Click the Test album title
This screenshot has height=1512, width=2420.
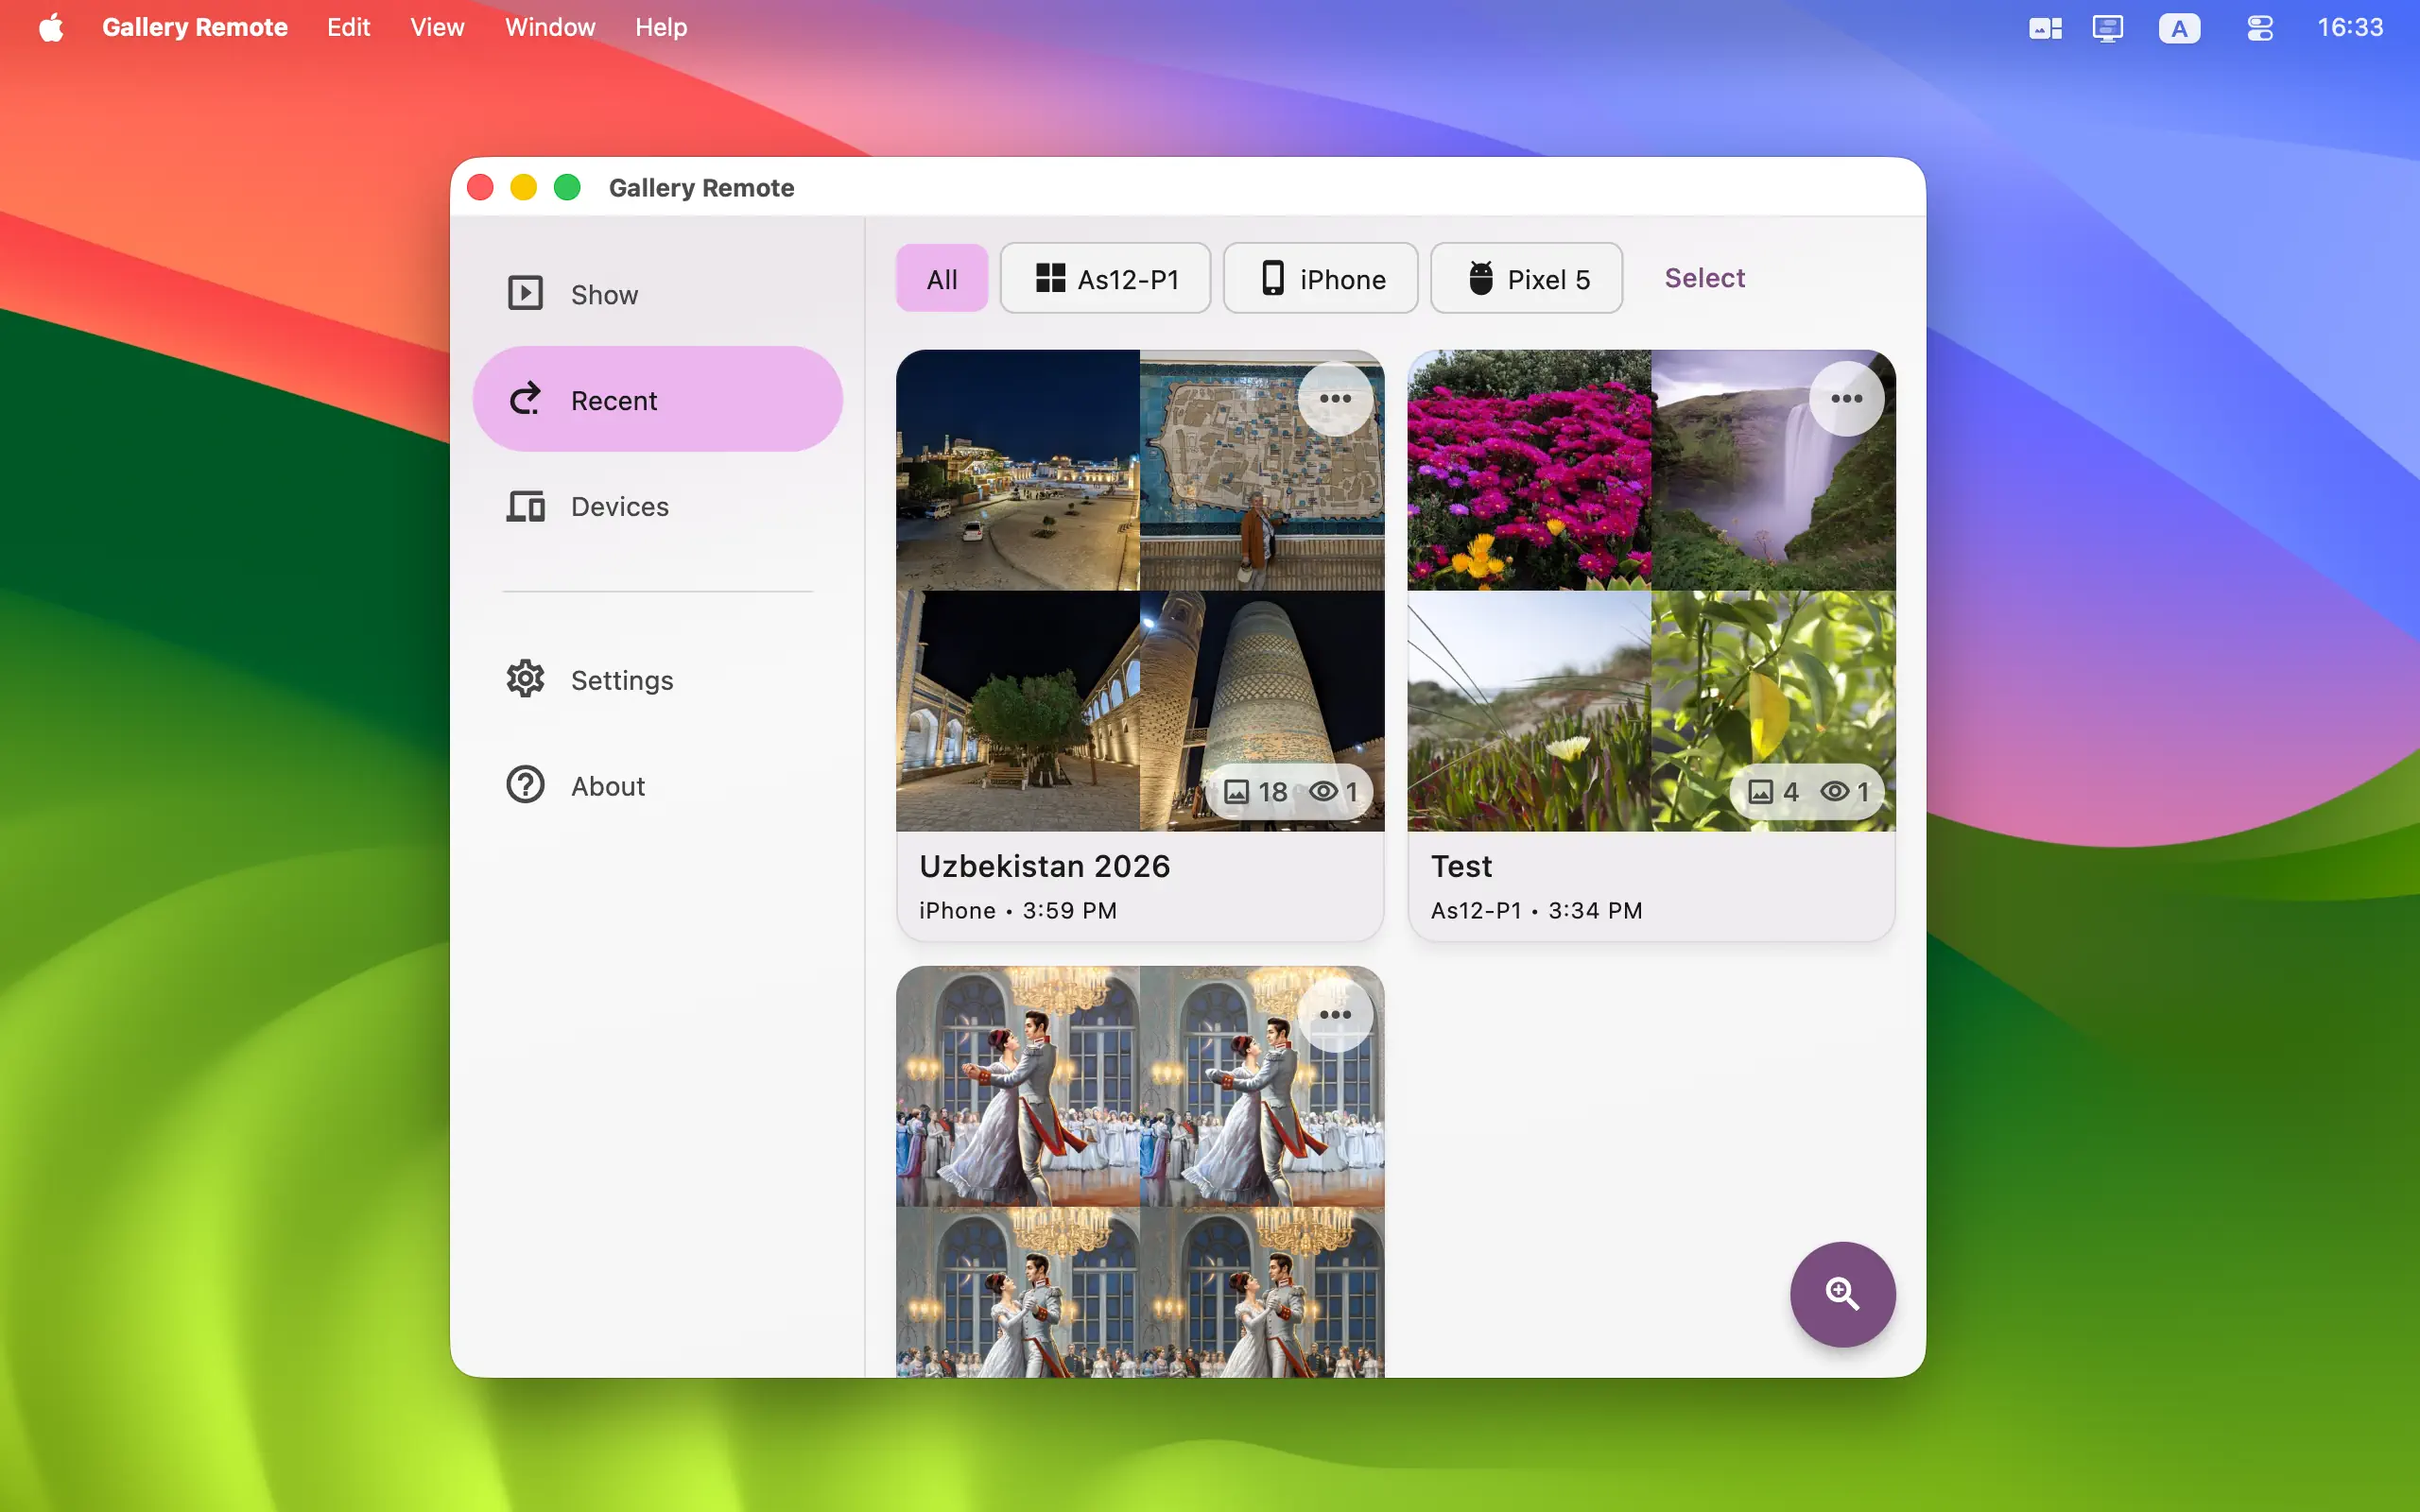(1461, 866)
